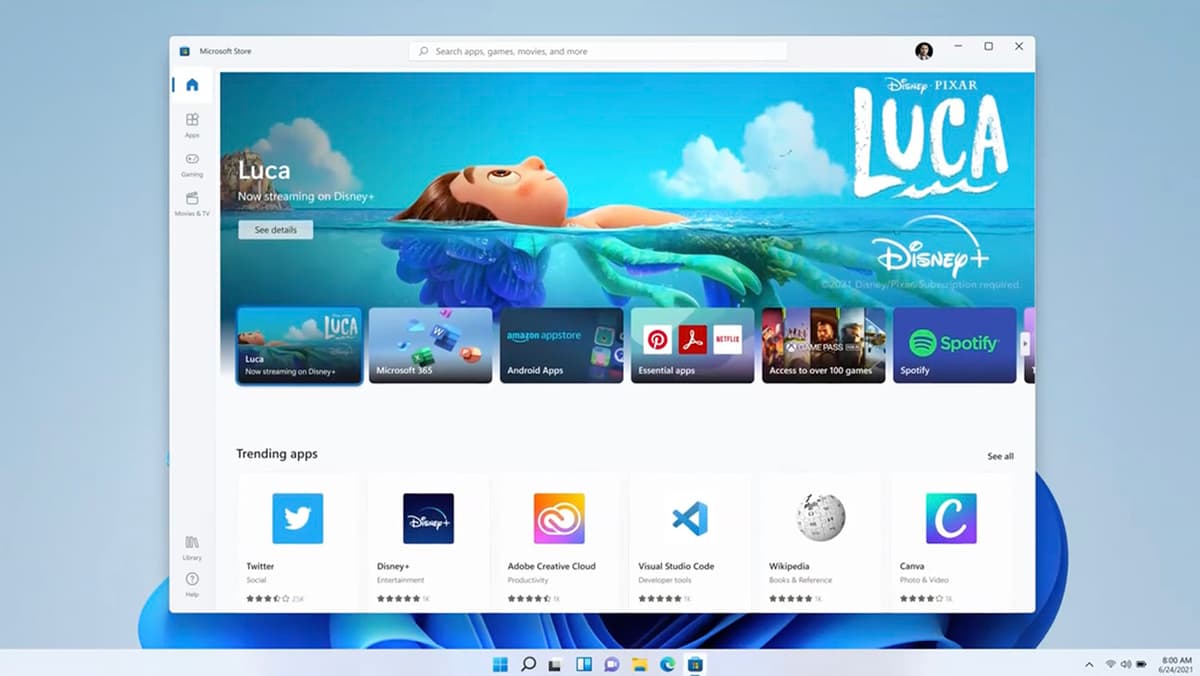Click the user profile avatar
This screenshot has width=1200, height=676.
tap(923, 51)
